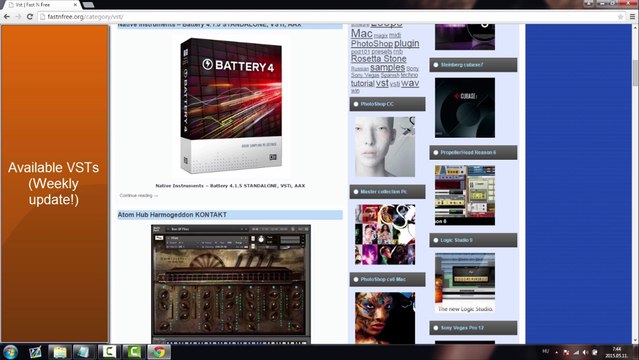Open the Logic Studio 9 sidebar header
This screenshot has width=639, height=360.
point(473,240)
